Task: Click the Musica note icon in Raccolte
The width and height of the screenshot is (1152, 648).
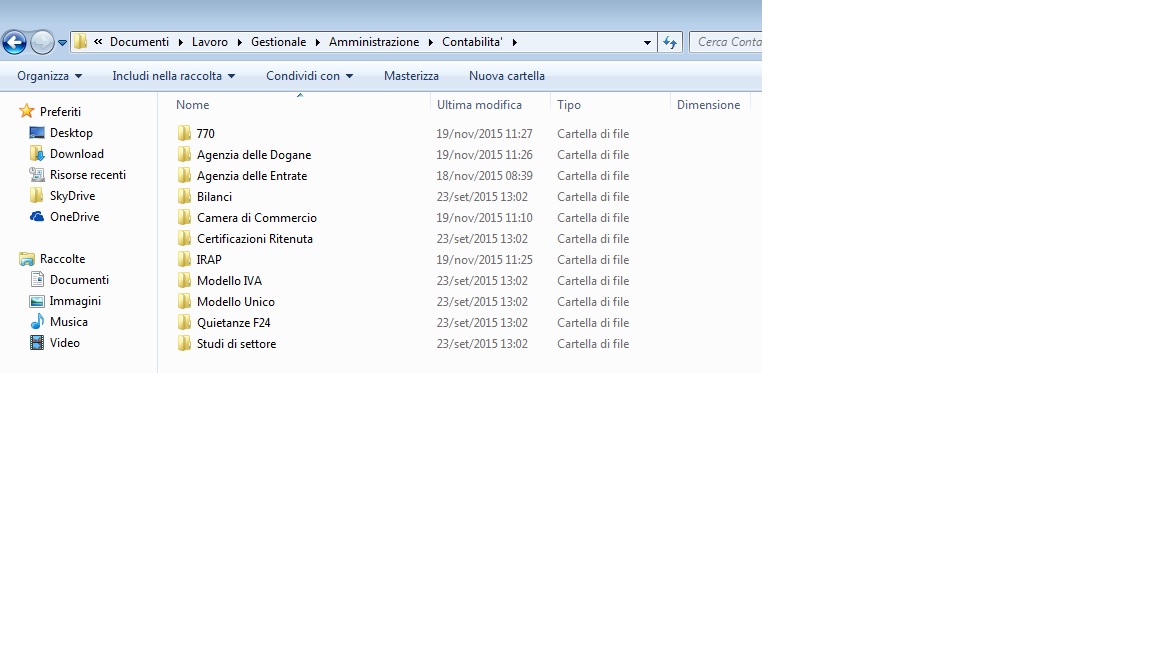Action: click(37, 322)
